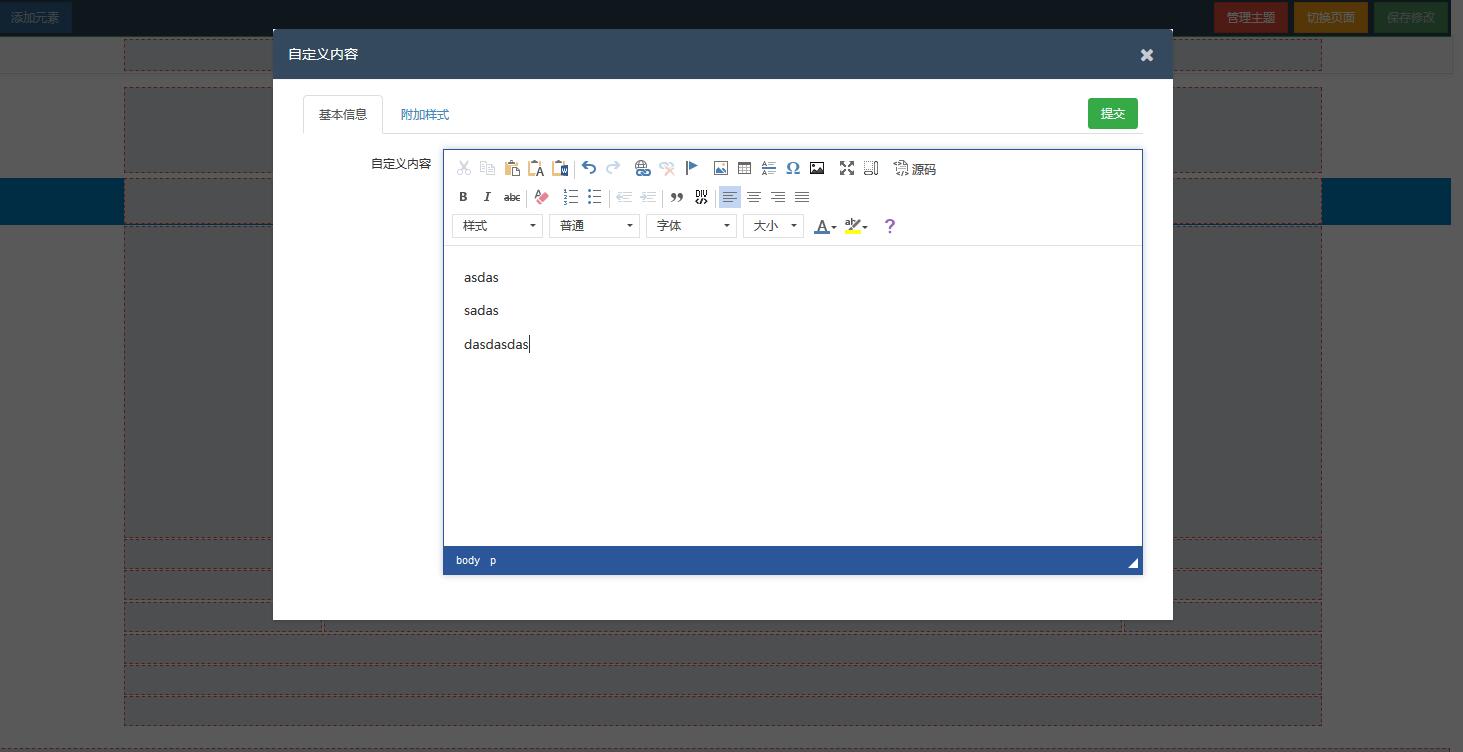Screen dimensions: 1463x752
Task: Undo the last edit
Action: [589, 168]
